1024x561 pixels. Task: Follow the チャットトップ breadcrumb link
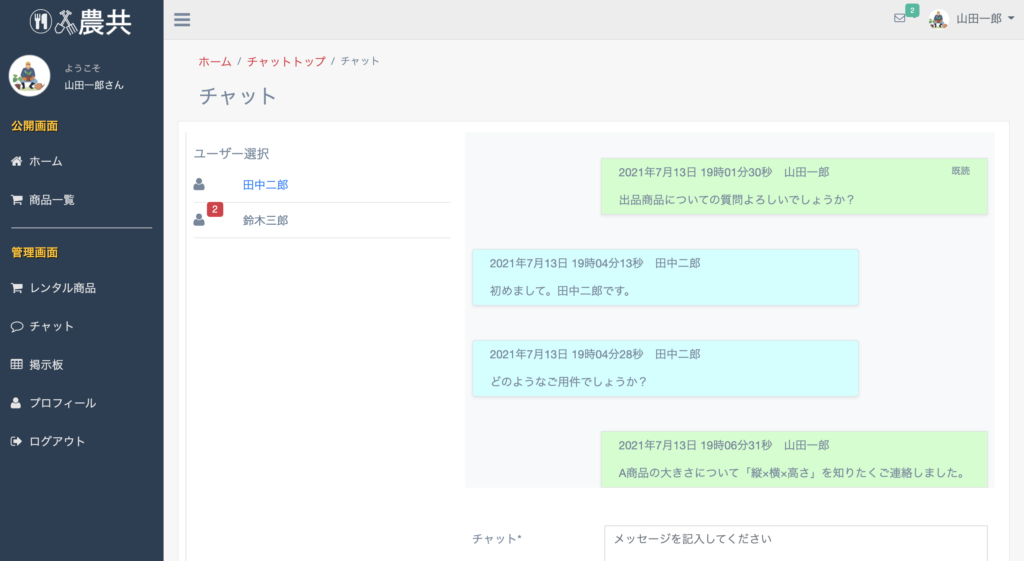click(x=286, y=61)
